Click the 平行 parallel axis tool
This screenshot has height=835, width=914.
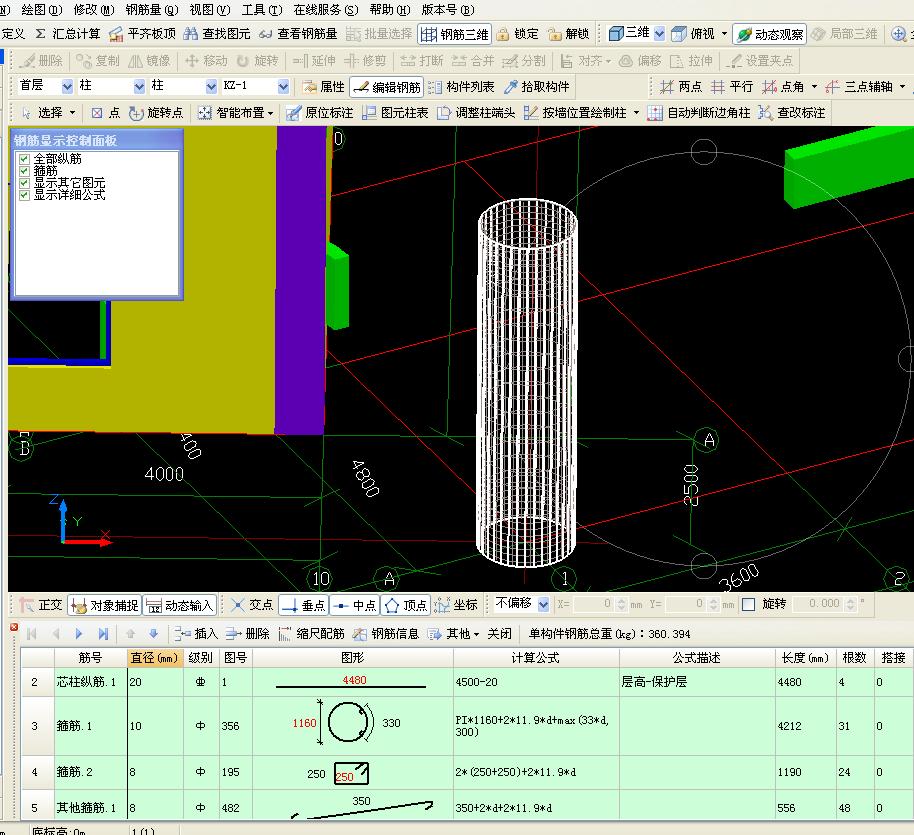point(732,87)
